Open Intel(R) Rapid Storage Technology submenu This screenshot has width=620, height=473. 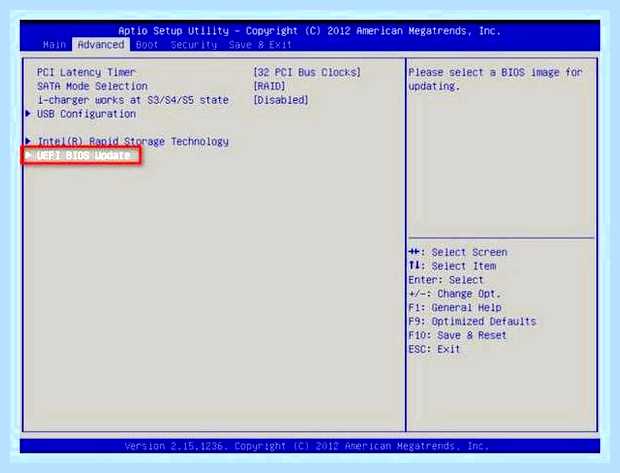click(133, 142)
